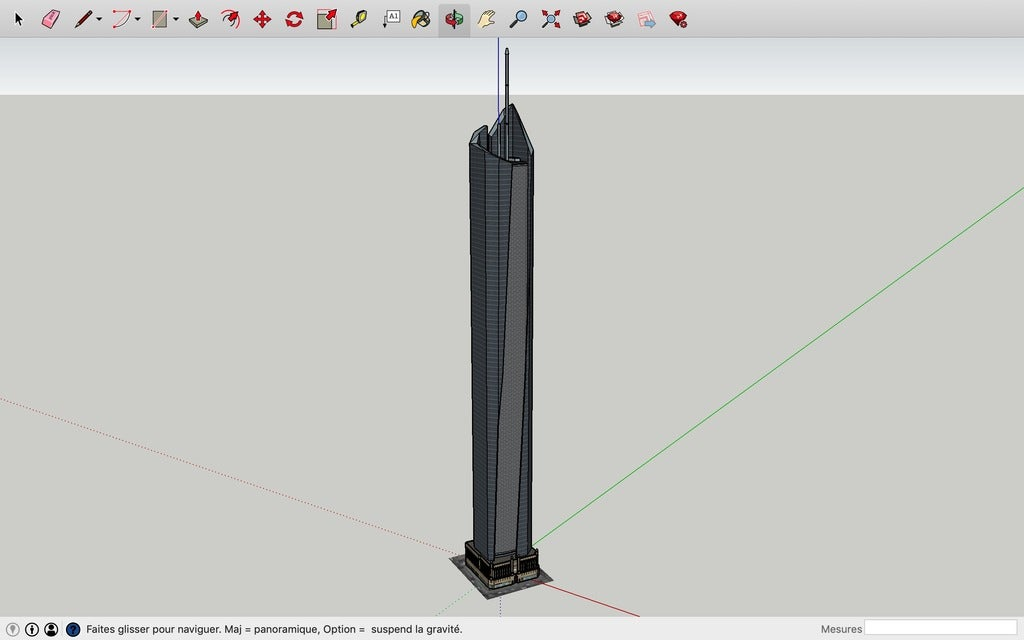Pick the Pencil line tool

tap(84, 19)
